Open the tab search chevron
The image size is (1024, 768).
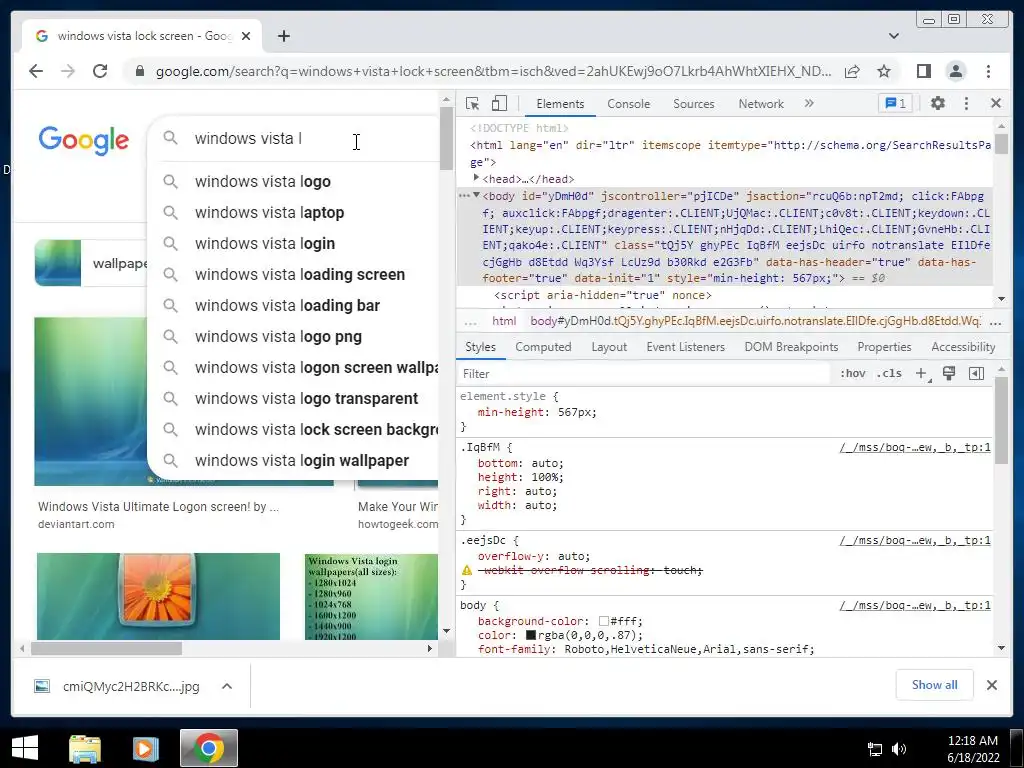[893, 36]
